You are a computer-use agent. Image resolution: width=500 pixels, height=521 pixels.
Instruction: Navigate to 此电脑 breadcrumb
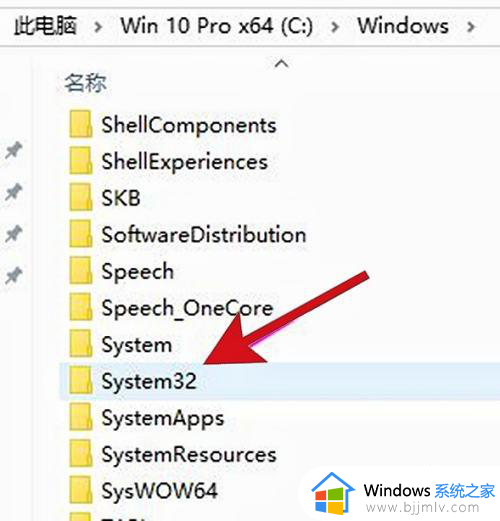tap(45, 26)
